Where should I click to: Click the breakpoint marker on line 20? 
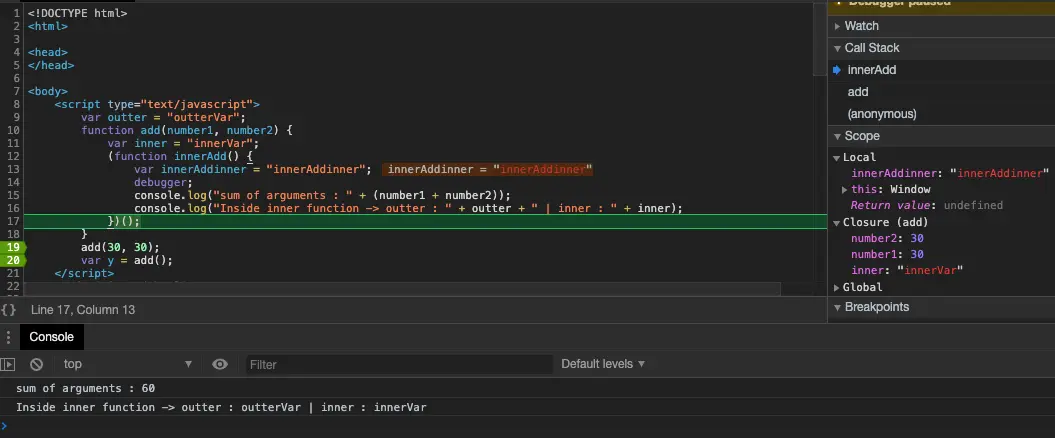[12, 260]
